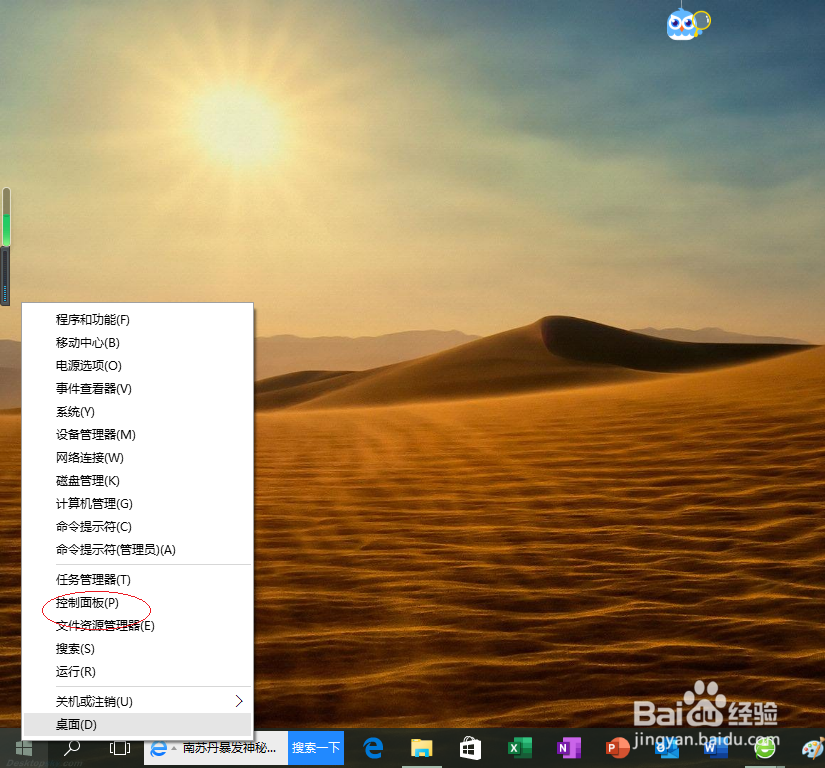
Task: Open Outlook from taskbar
Action: (x=667, y=749)
